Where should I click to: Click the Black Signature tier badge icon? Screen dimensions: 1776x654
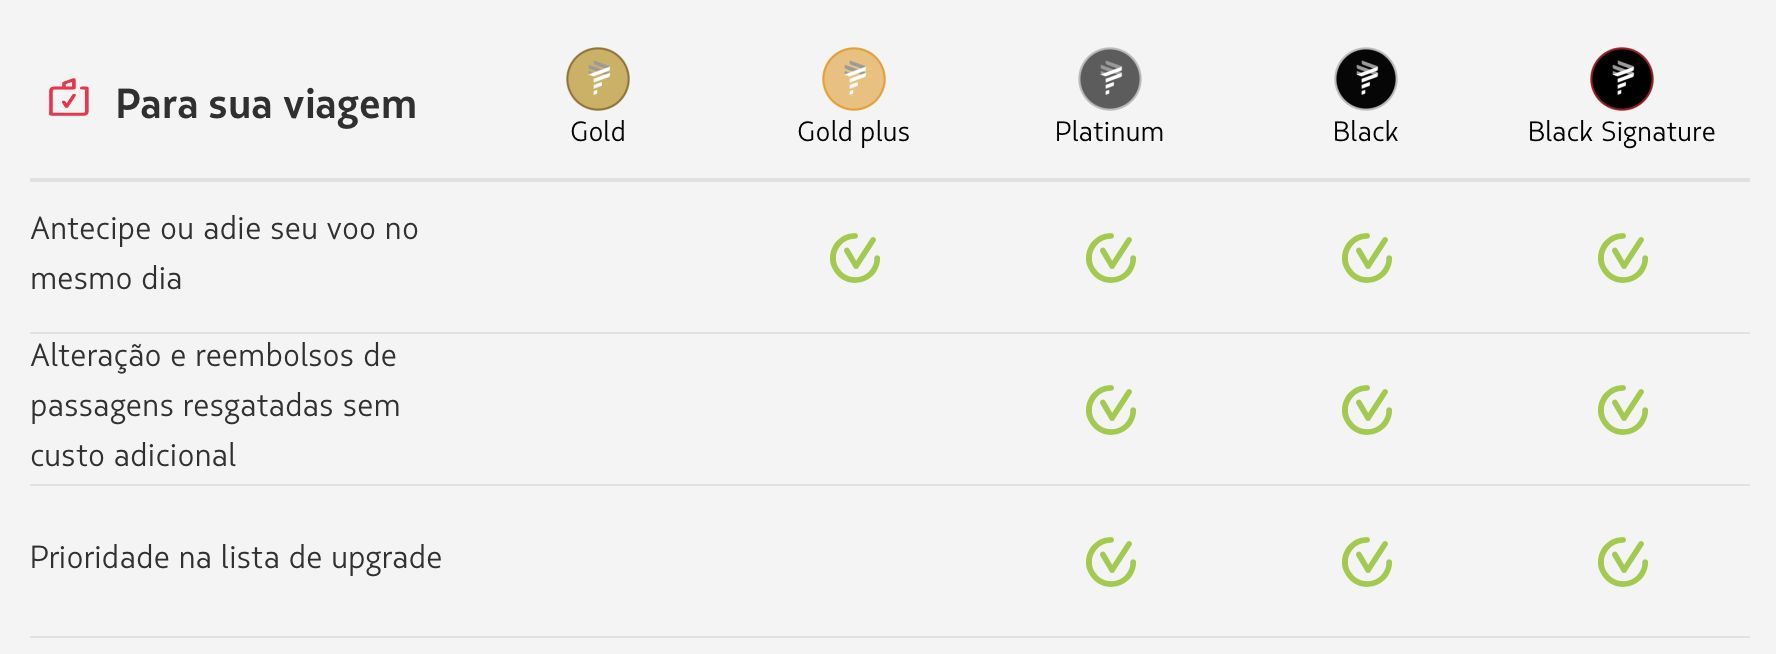[1622, 79]
